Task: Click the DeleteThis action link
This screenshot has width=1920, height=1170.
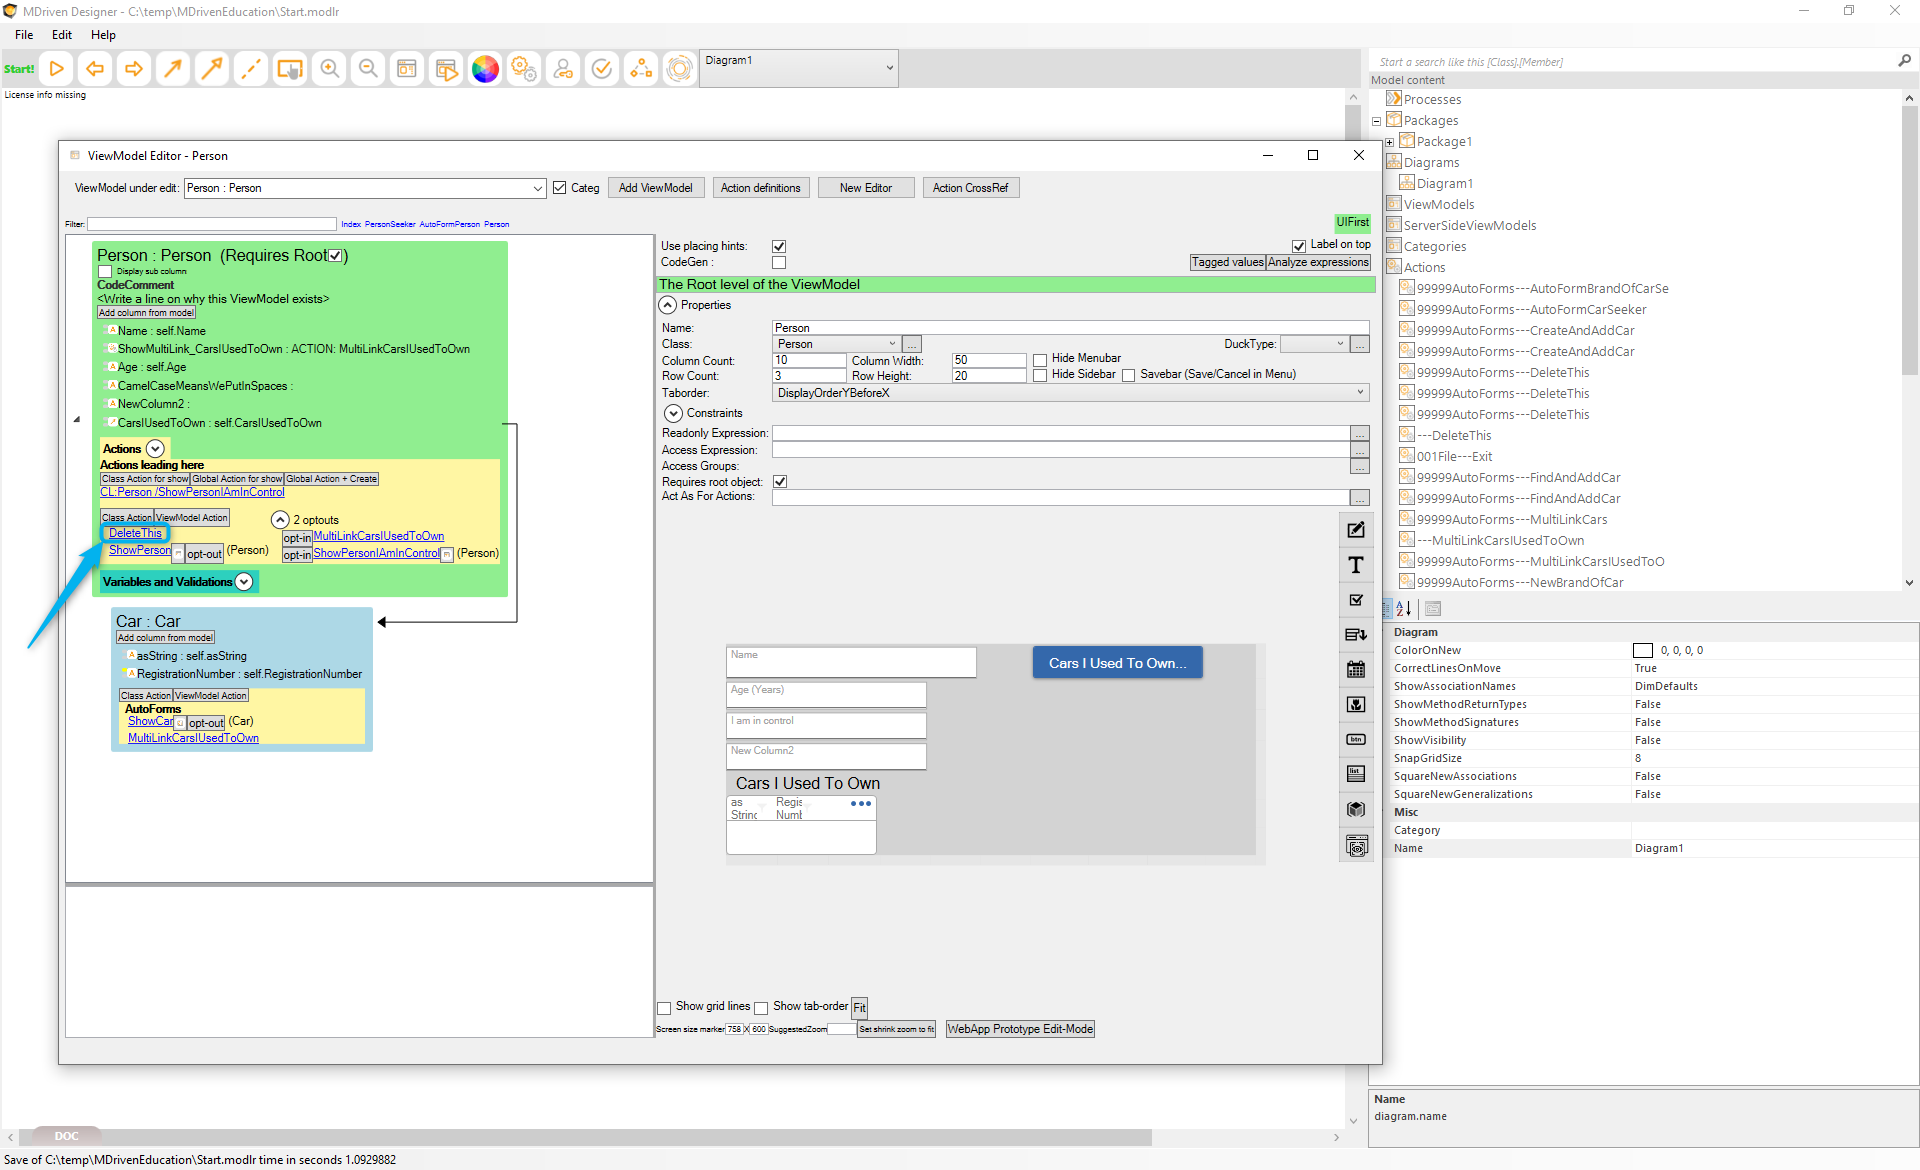Action: tap(135, 533)
